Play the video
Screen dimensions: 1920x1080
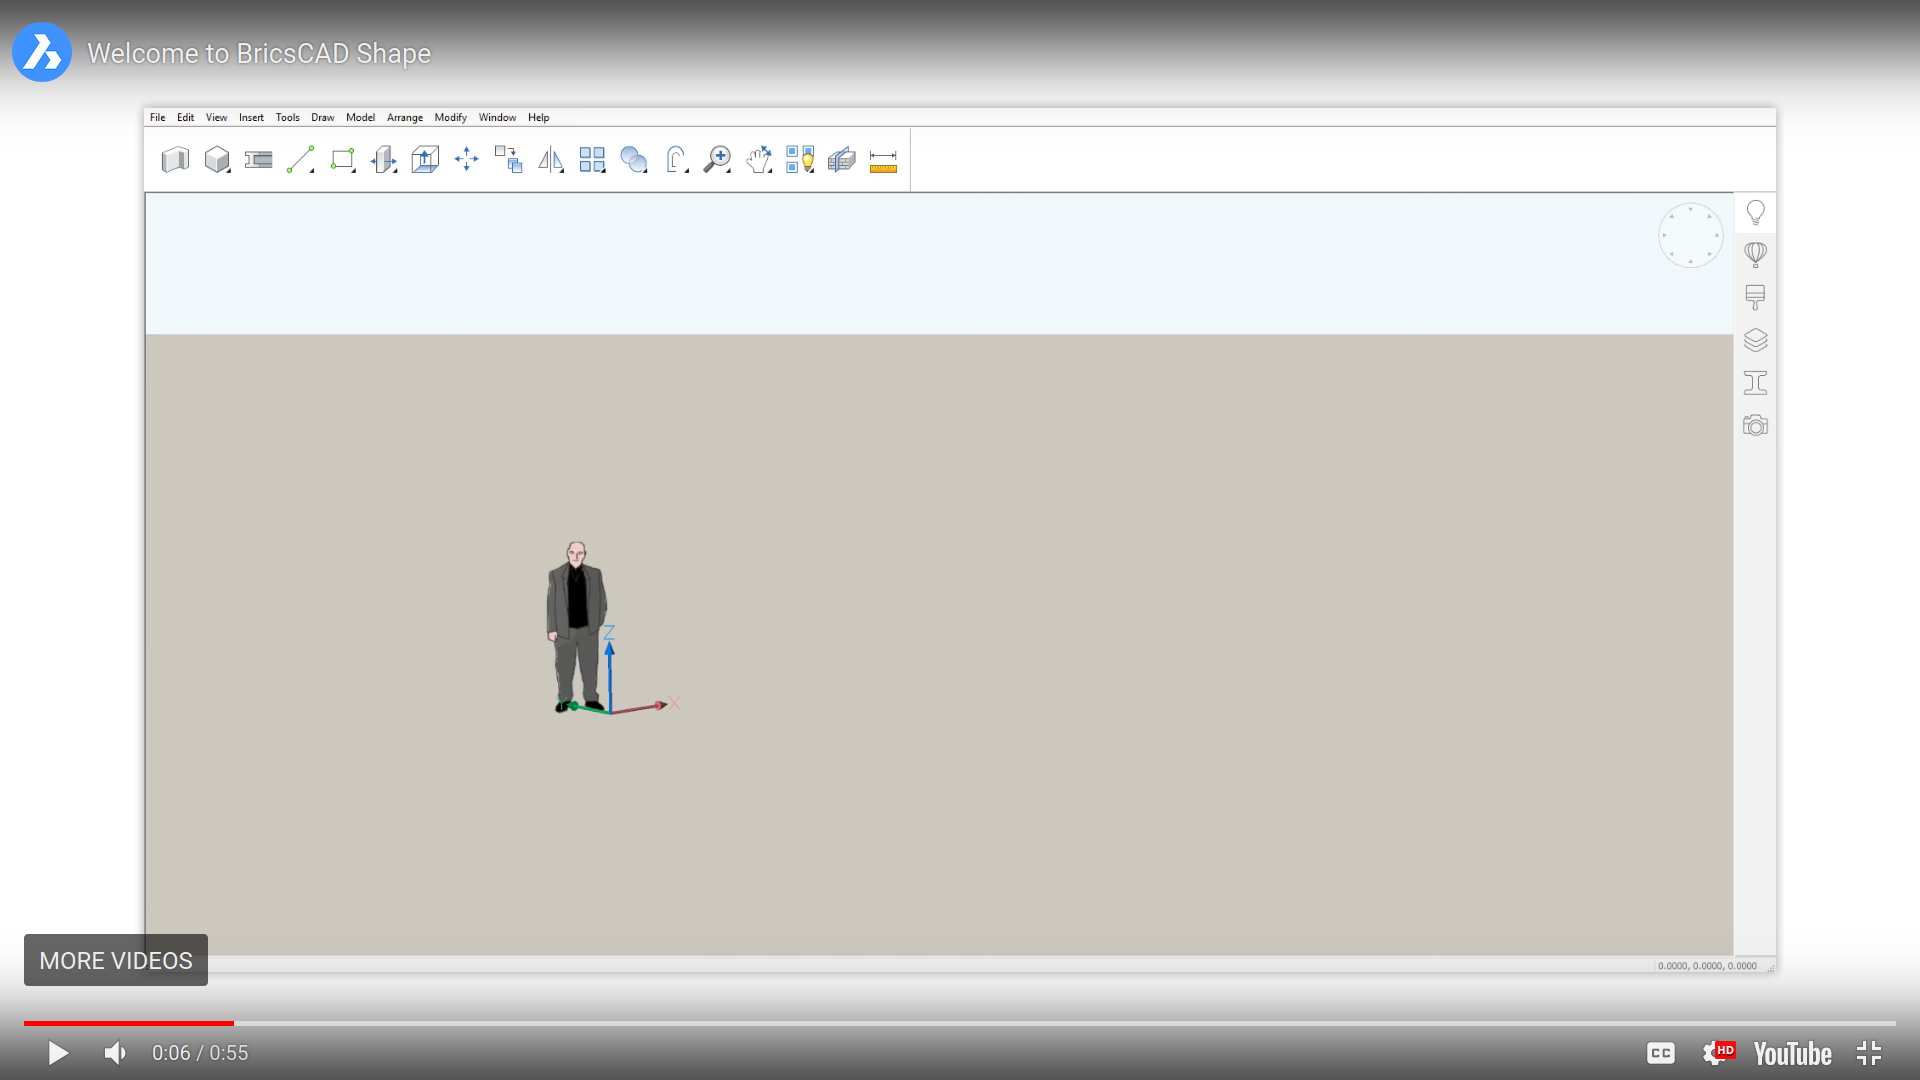[x=58, y=1053]
